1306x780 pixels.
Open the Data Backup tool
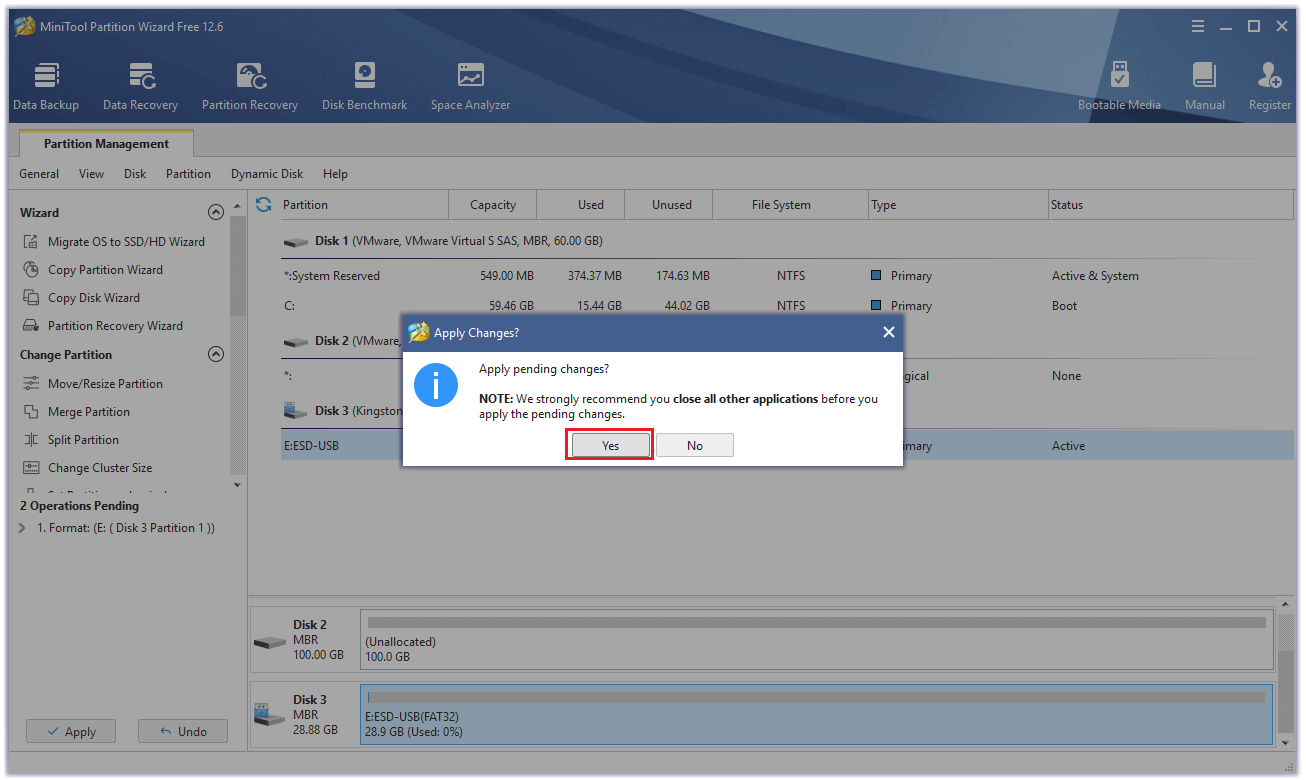point(46,86)
